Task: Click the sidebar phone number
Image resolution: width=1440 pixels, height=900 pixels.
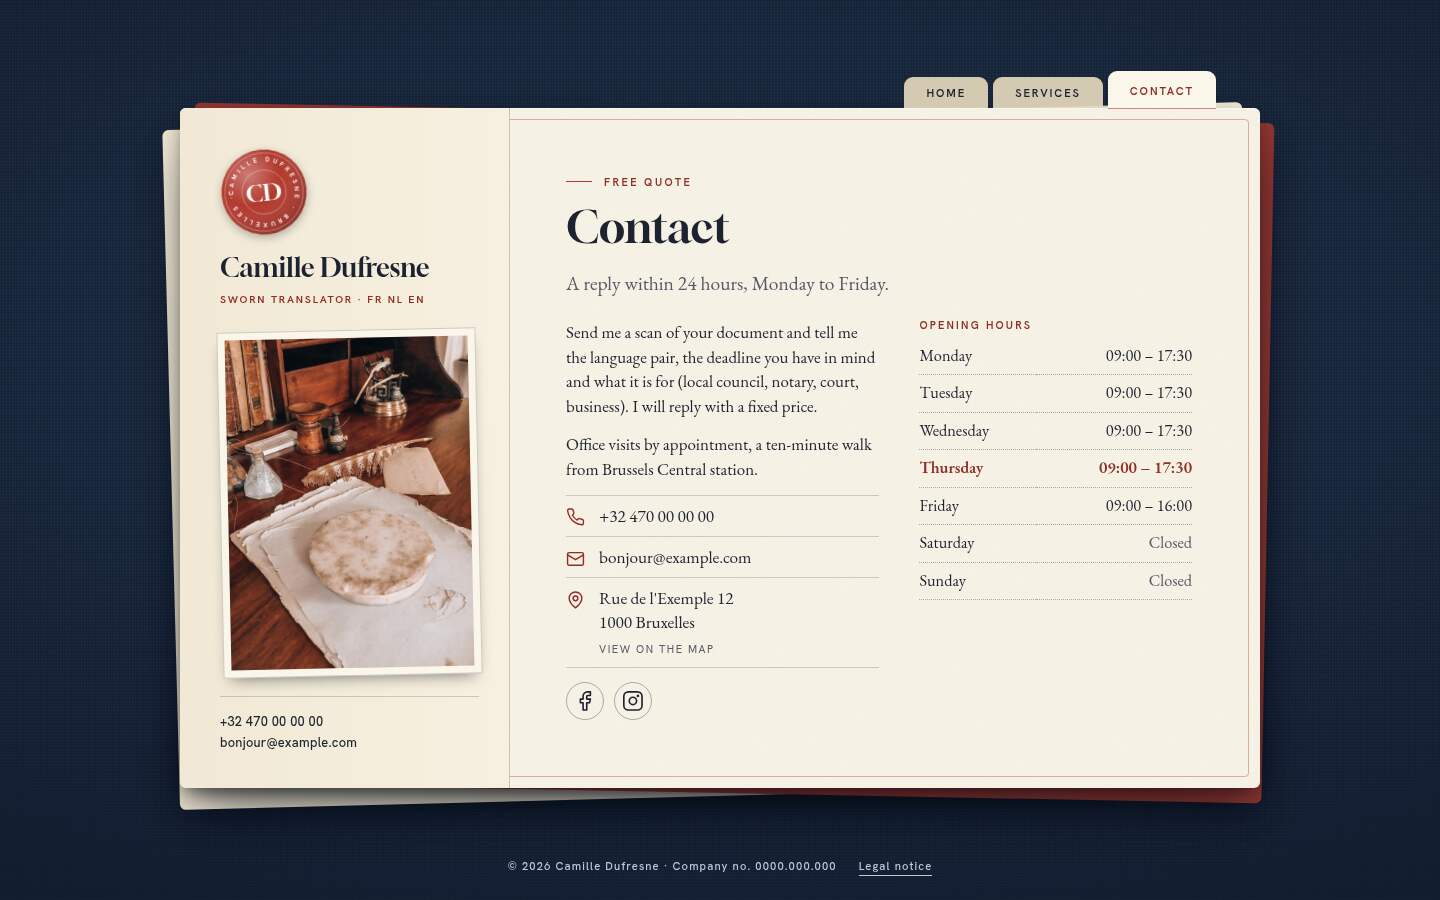Action: point(272,721)
